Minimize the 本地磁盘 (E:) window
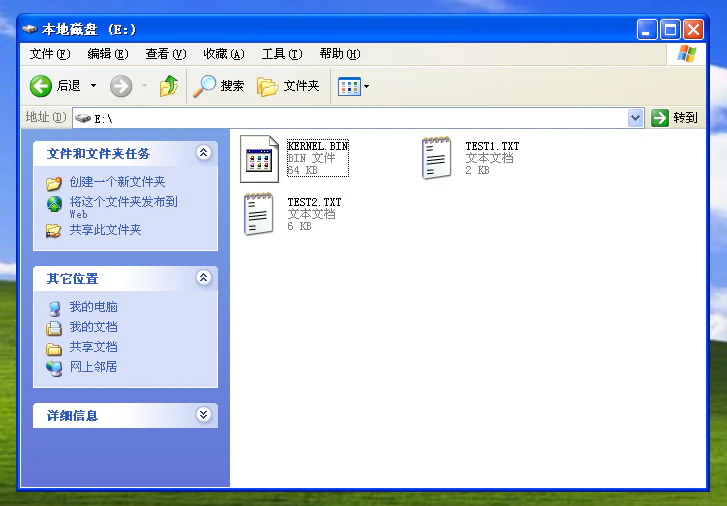 point(647,30)
